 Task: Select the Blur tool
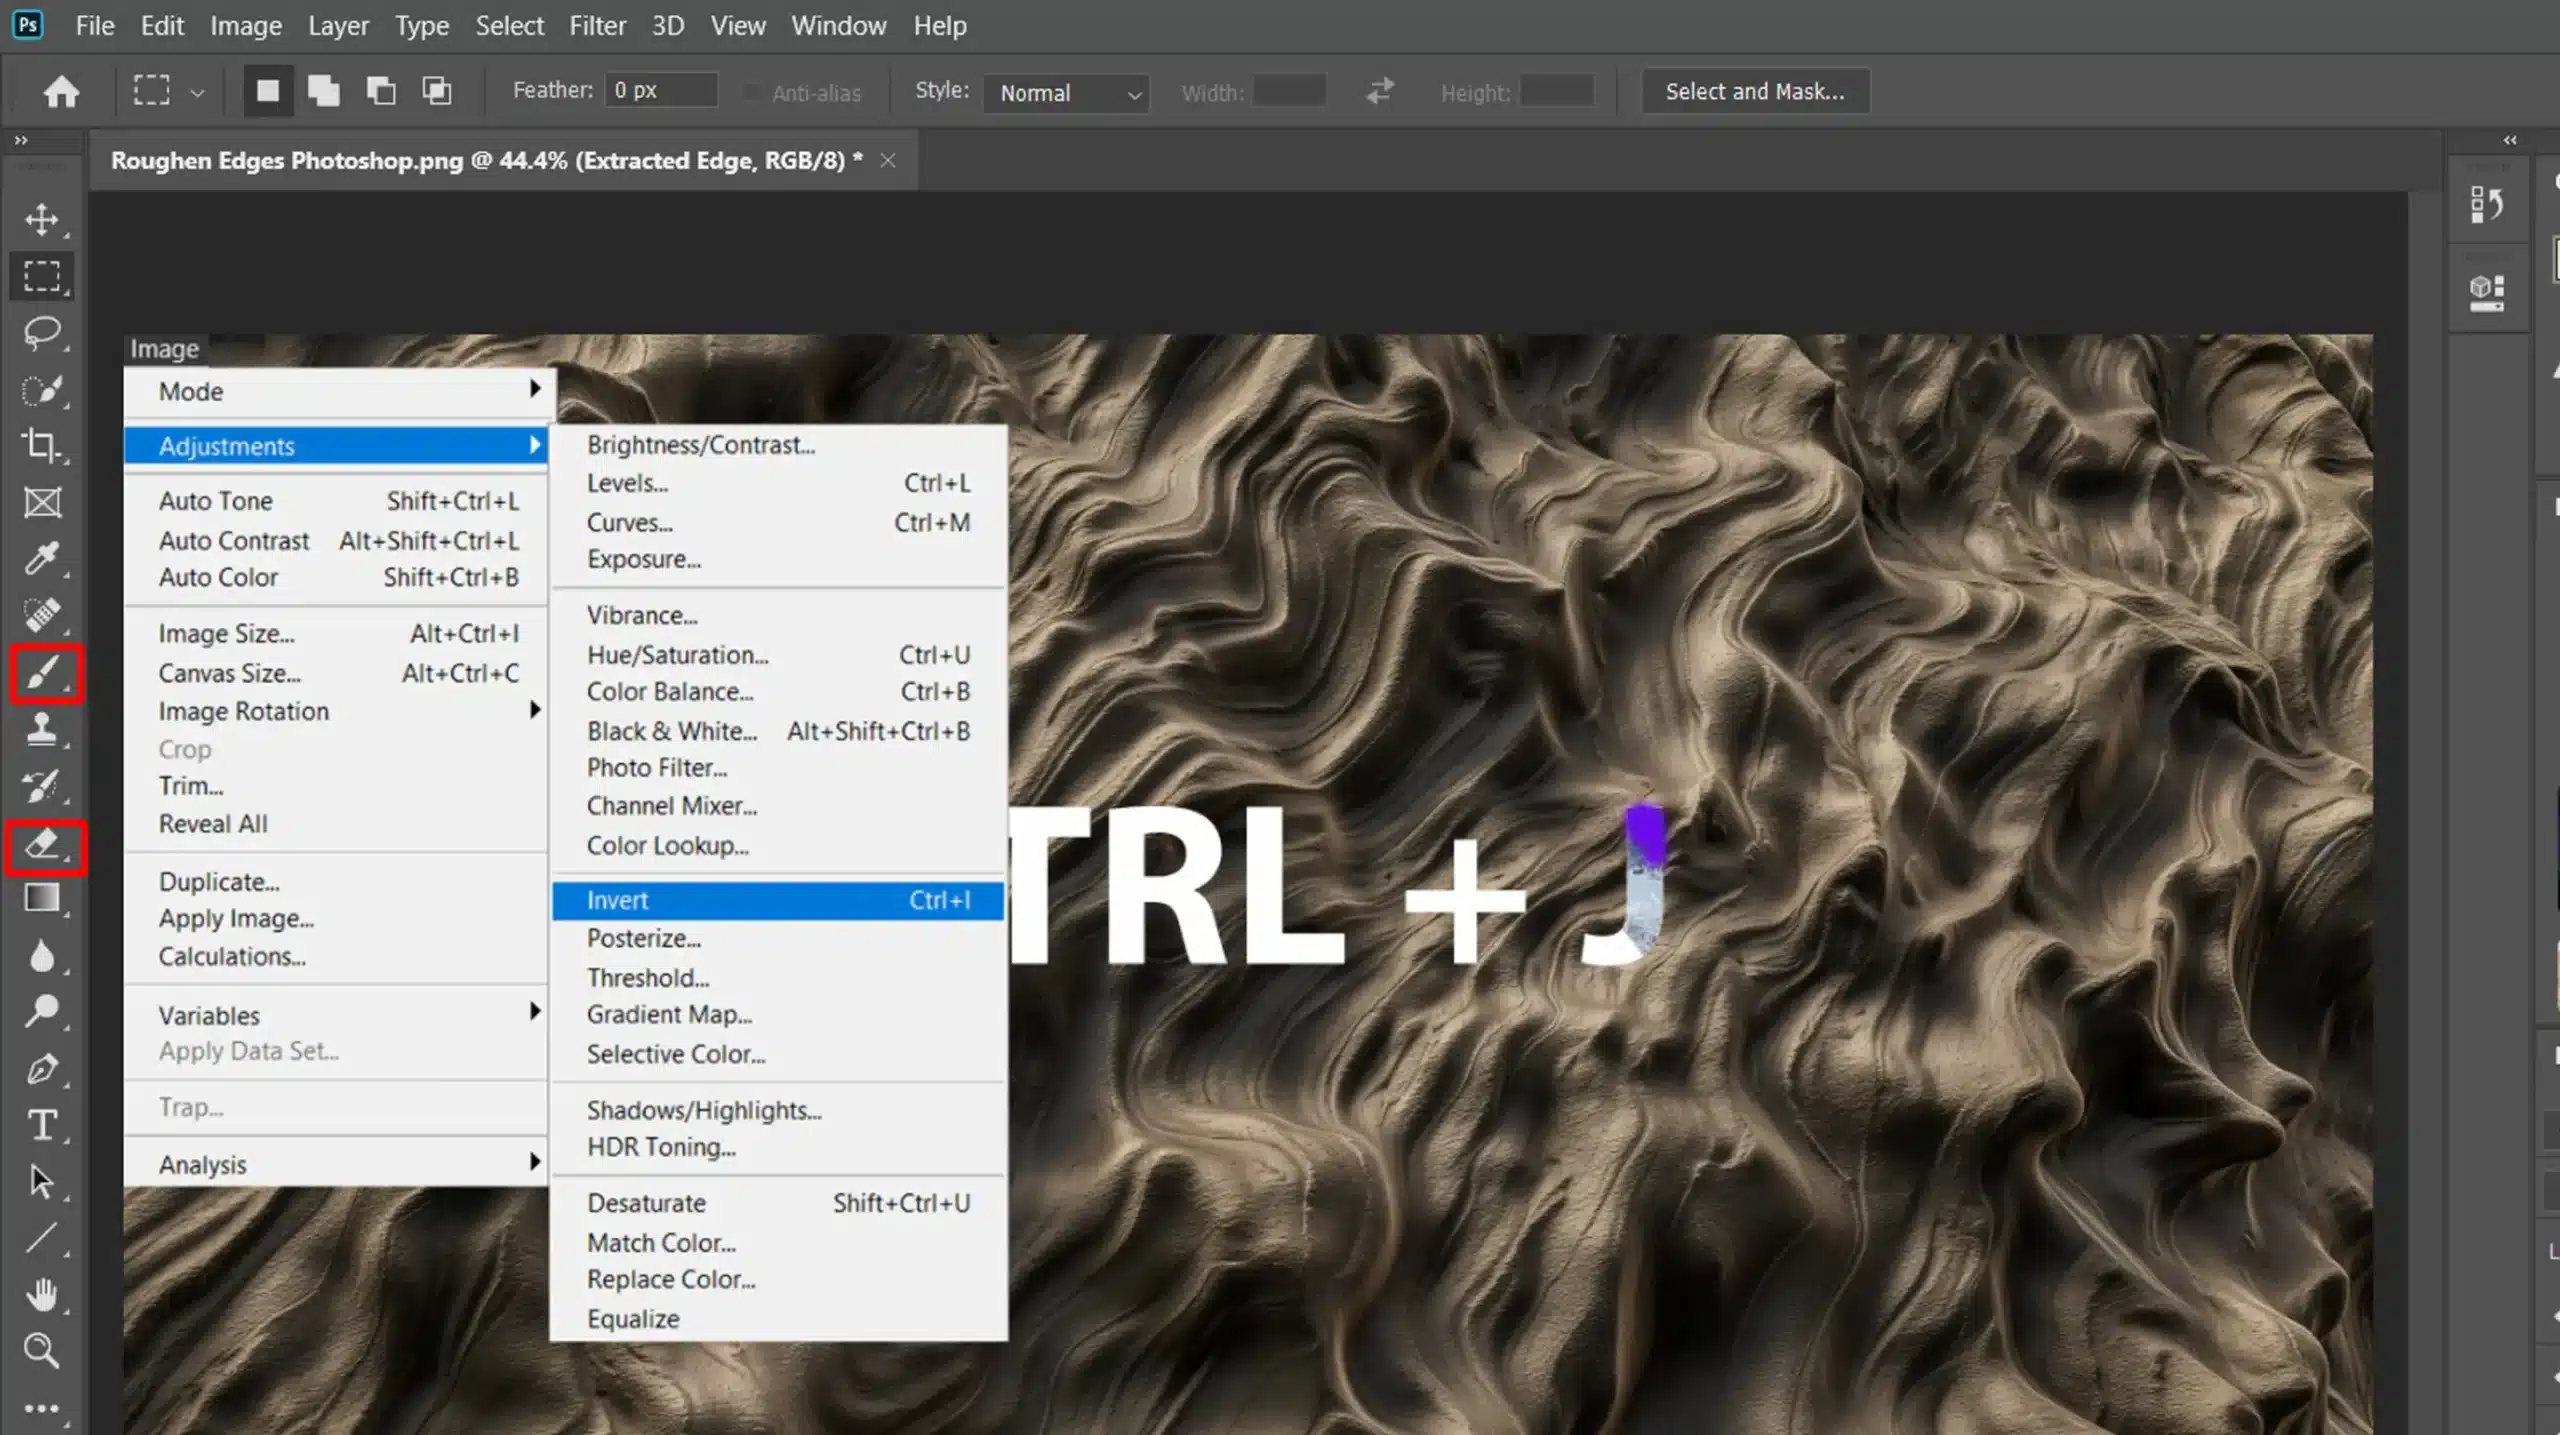click(x=42, y=956)
